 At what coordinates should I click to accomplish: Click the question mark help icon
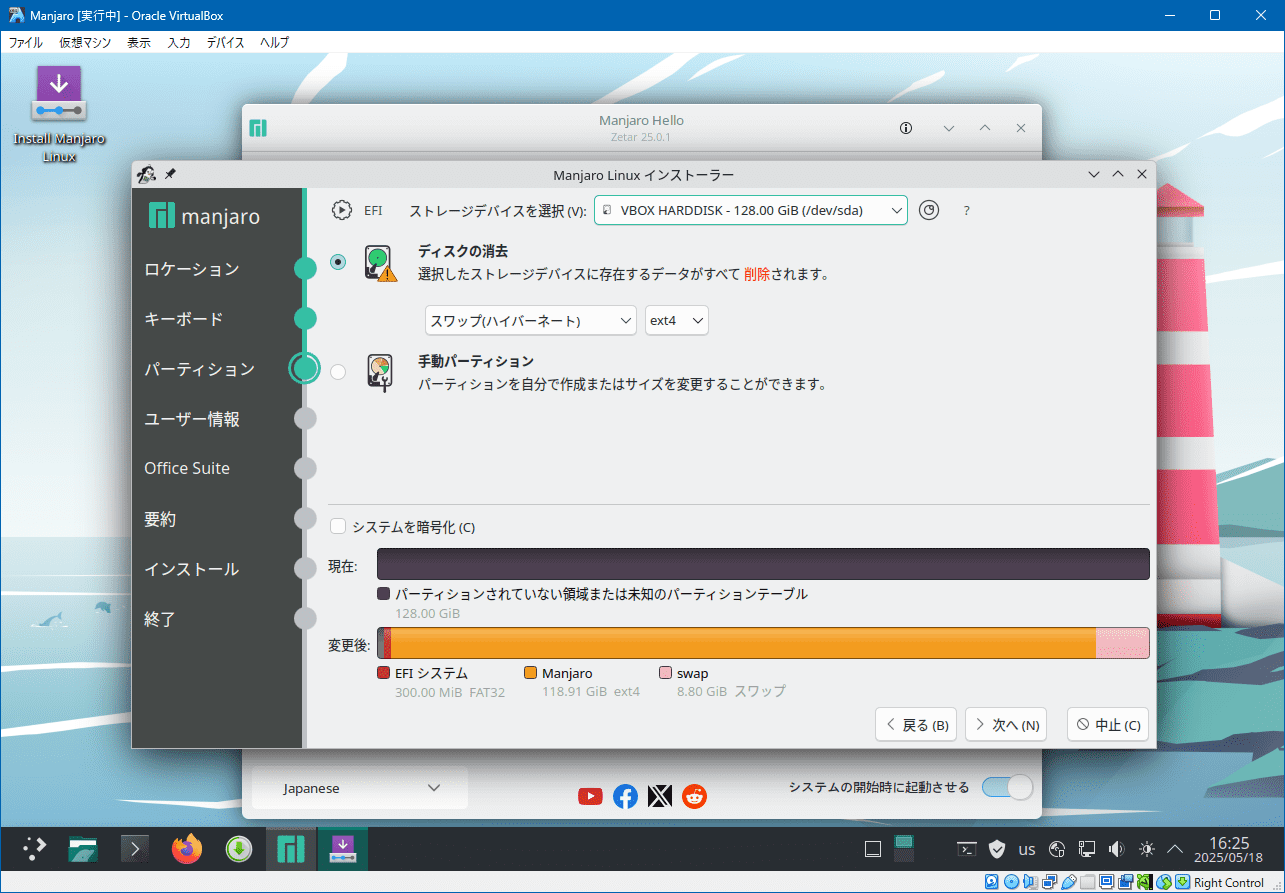point(966,211)
